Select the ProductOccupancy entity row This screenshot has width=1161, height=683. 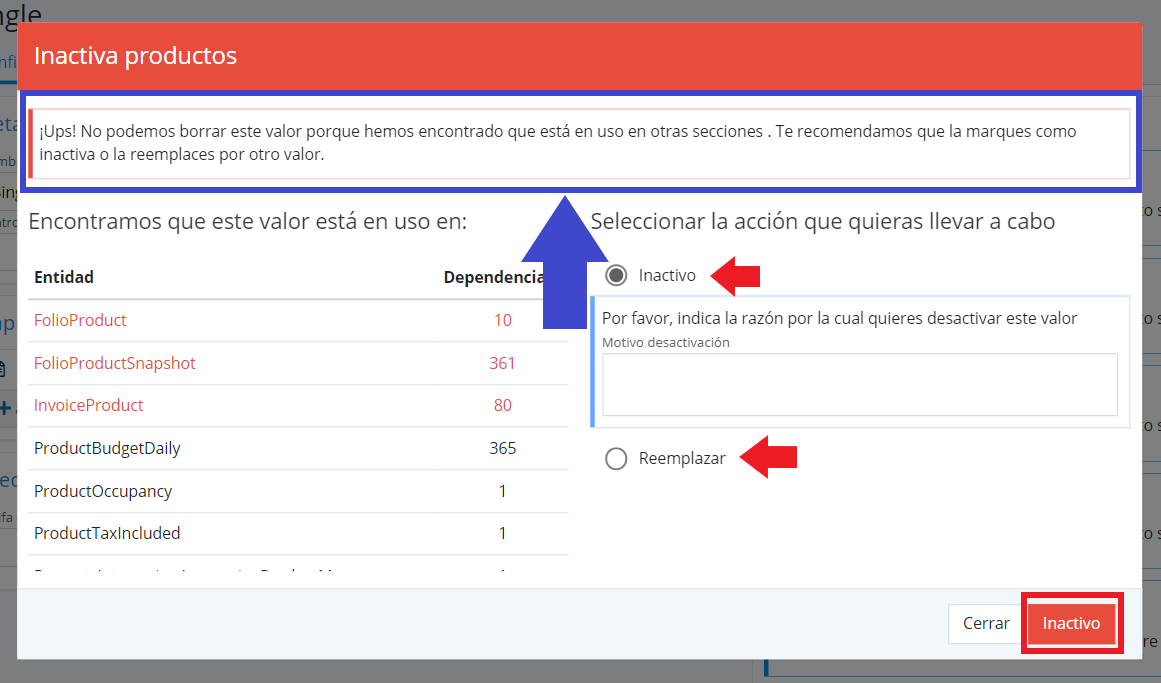point(100,490)
